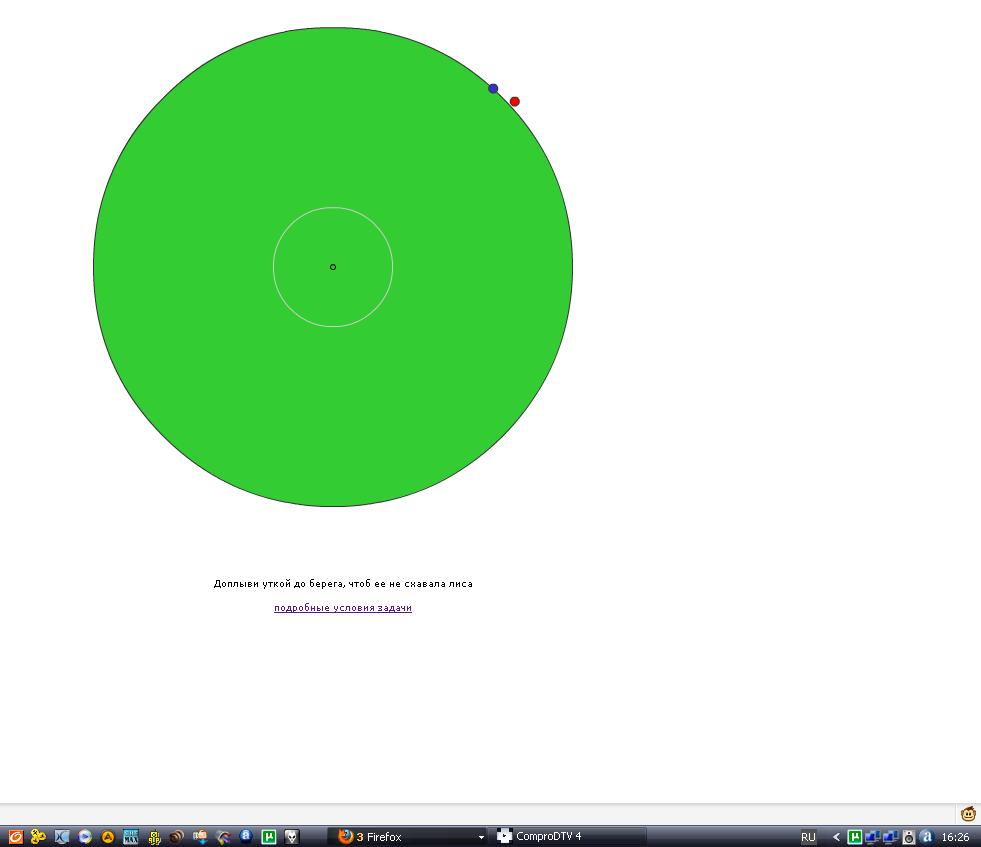Open the volume speaker tray icon
The image size is (981, 847).
[909, 837]
